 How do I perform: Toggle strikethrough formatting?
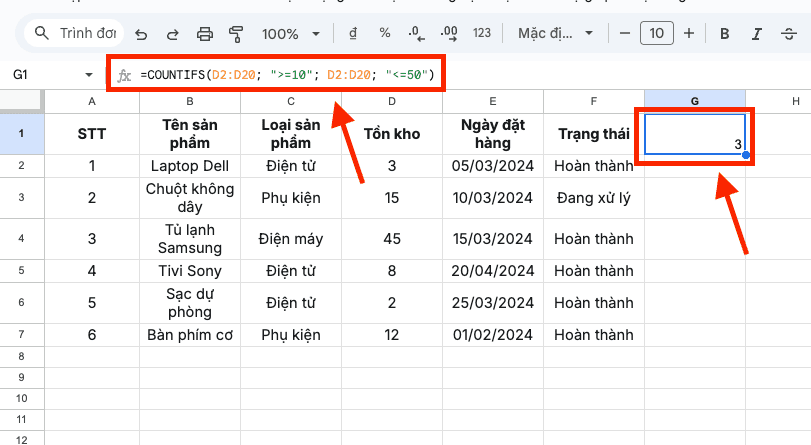tap(789, 34)
